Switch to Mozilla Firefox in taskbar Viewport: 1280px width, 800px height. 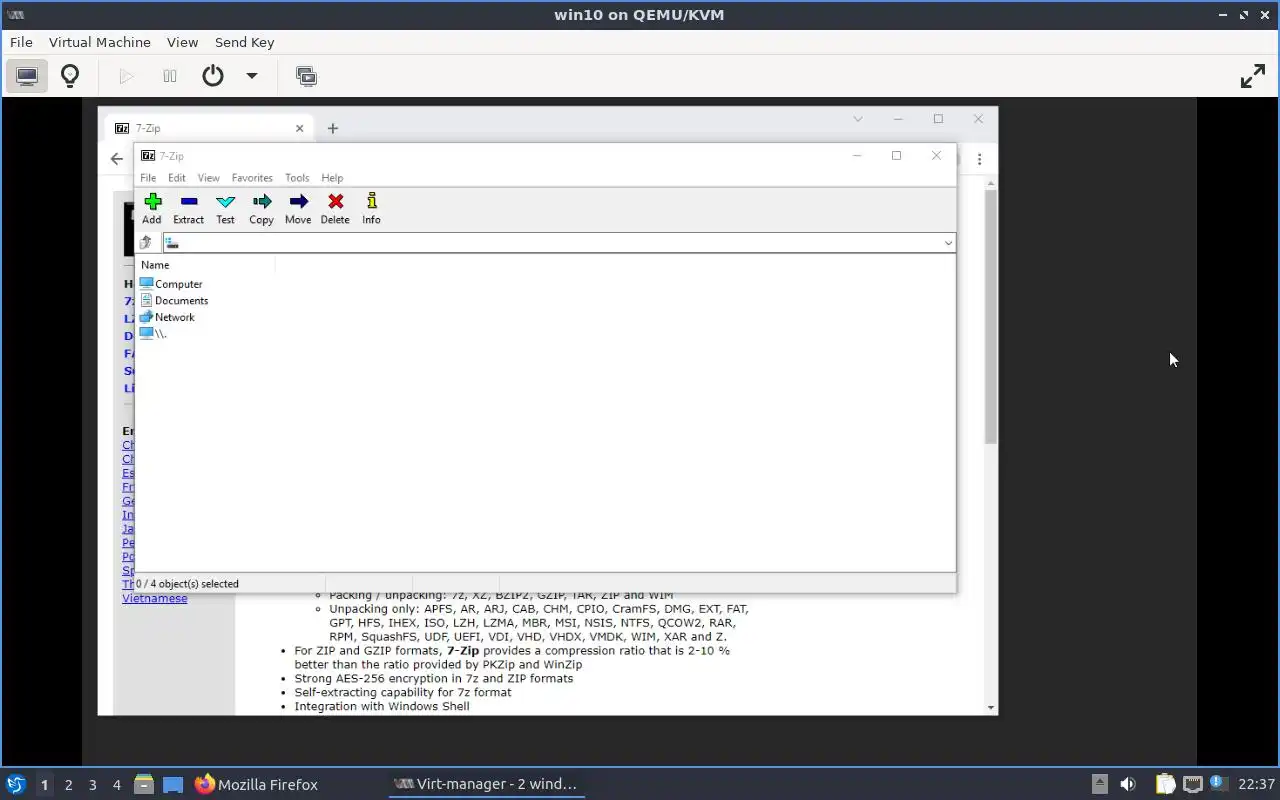[256, 785]
